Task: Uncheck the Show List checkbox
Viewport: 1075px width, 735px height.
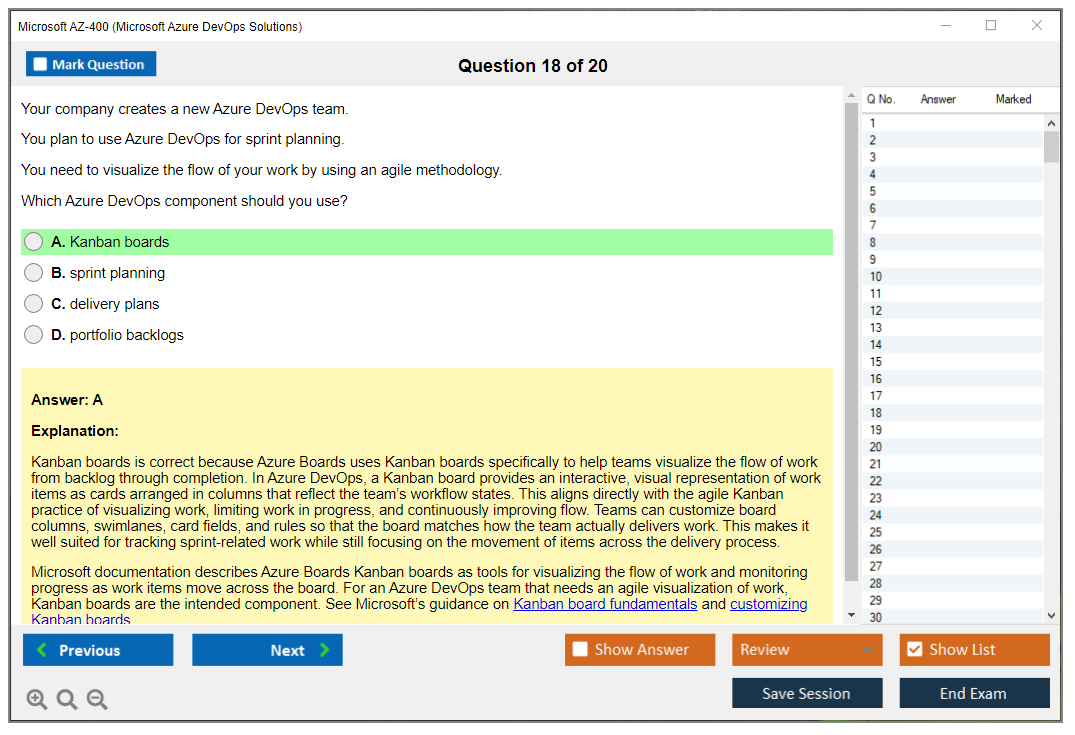Action: coord(915,649)
